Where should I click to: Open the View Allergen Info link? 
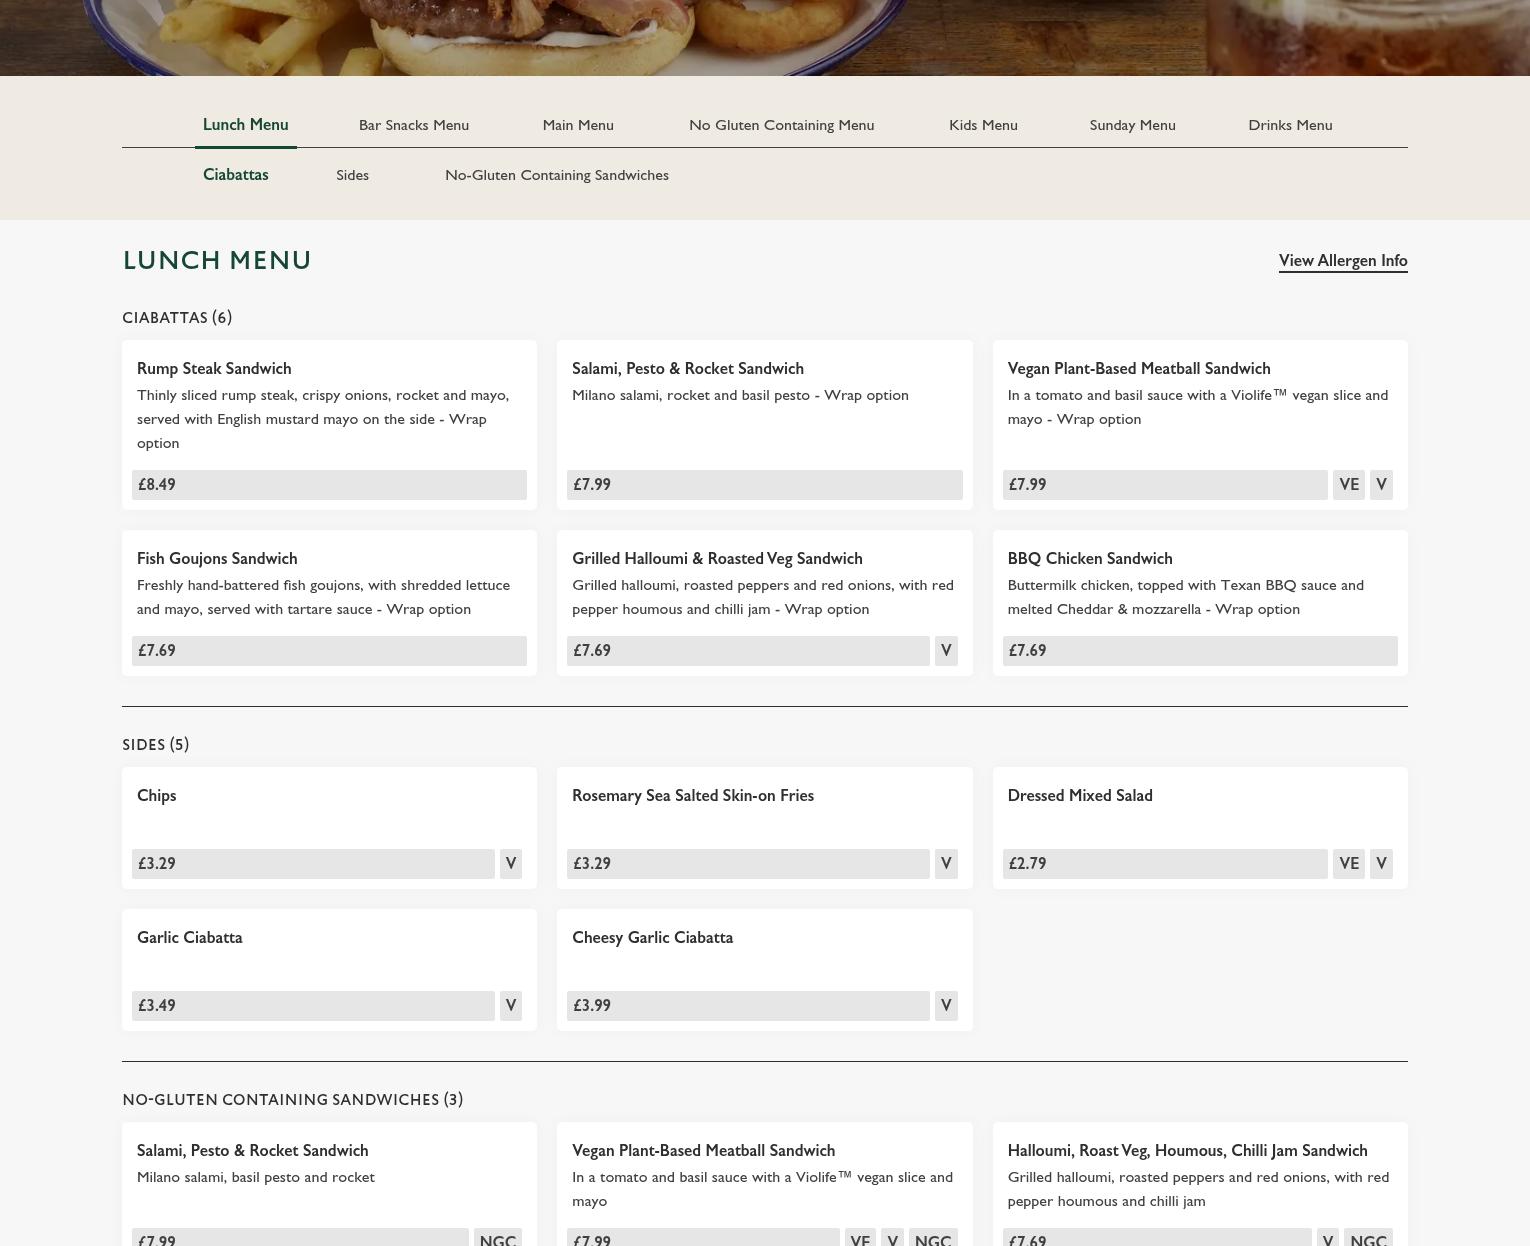pyautogui.click(x=1342, y=261)
